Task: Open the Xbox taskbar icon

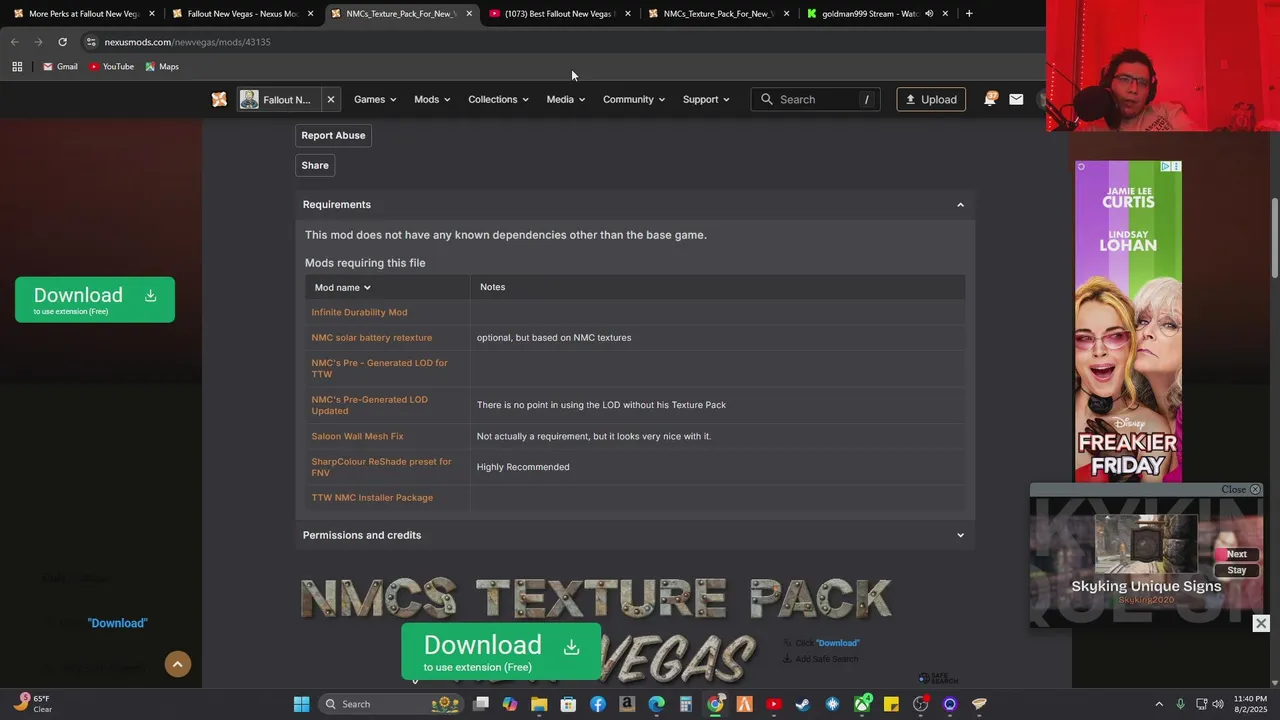Action: point(862,704)
